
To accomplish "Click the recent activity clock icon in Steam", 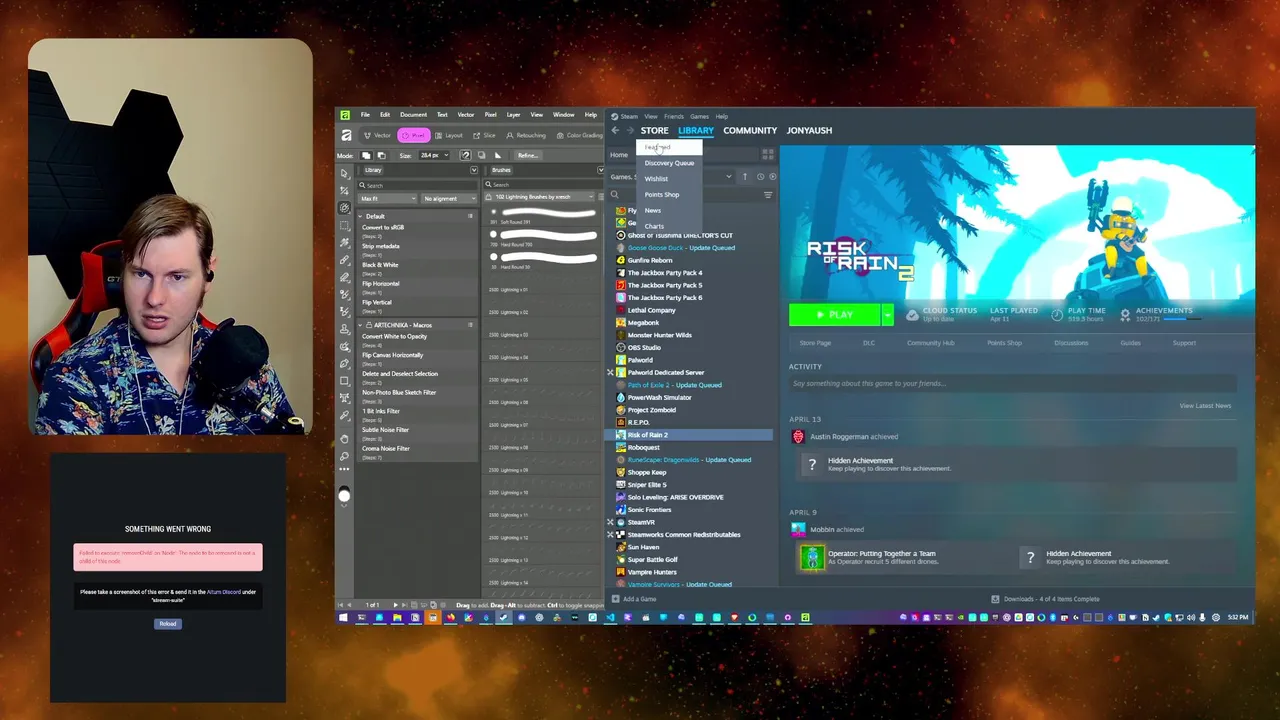I will (x=760, y=176).
